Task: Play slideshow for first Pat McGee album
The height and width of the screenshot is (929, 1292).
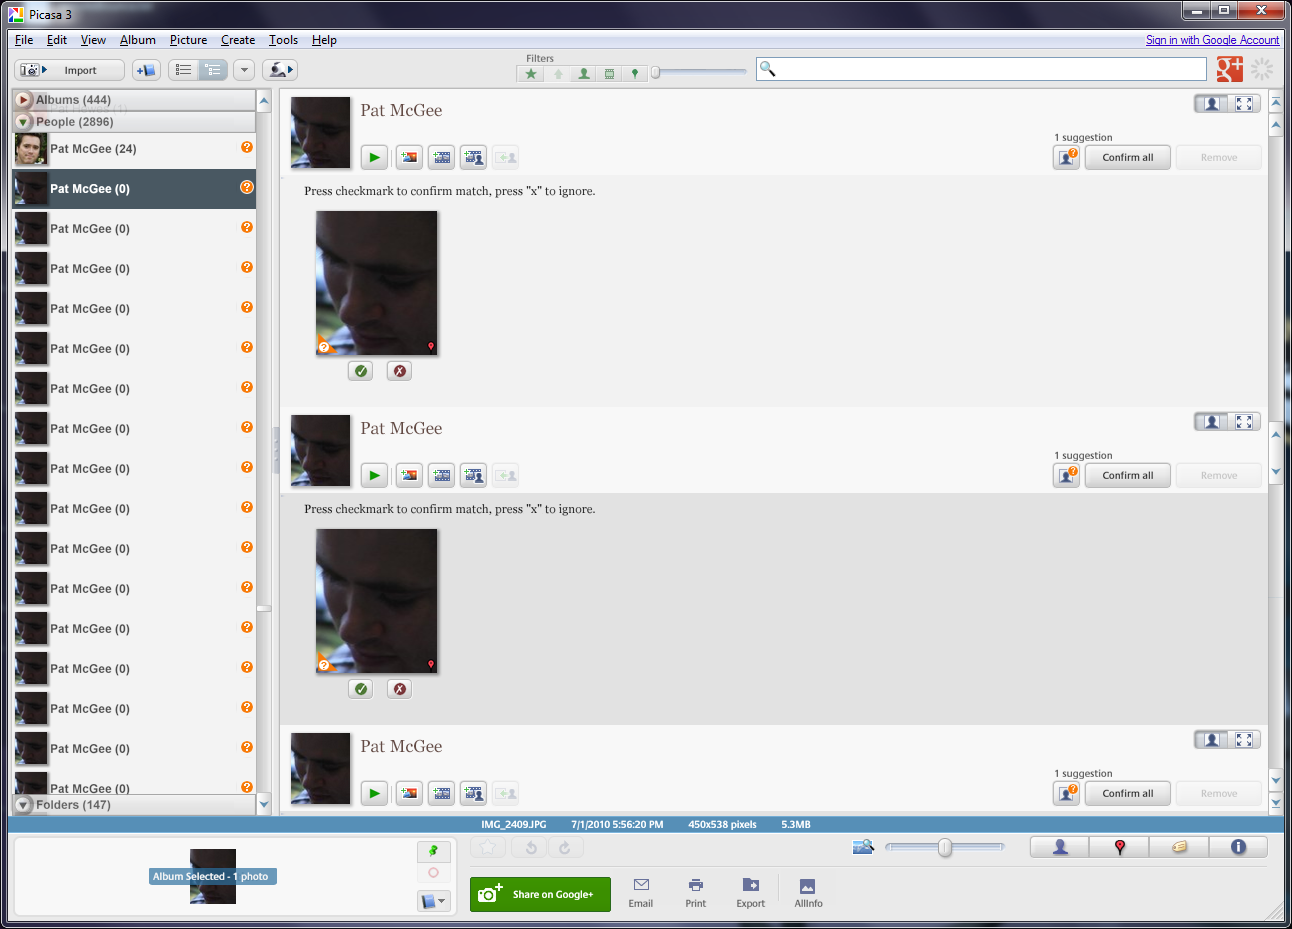Action: click(x=374, y=157)
